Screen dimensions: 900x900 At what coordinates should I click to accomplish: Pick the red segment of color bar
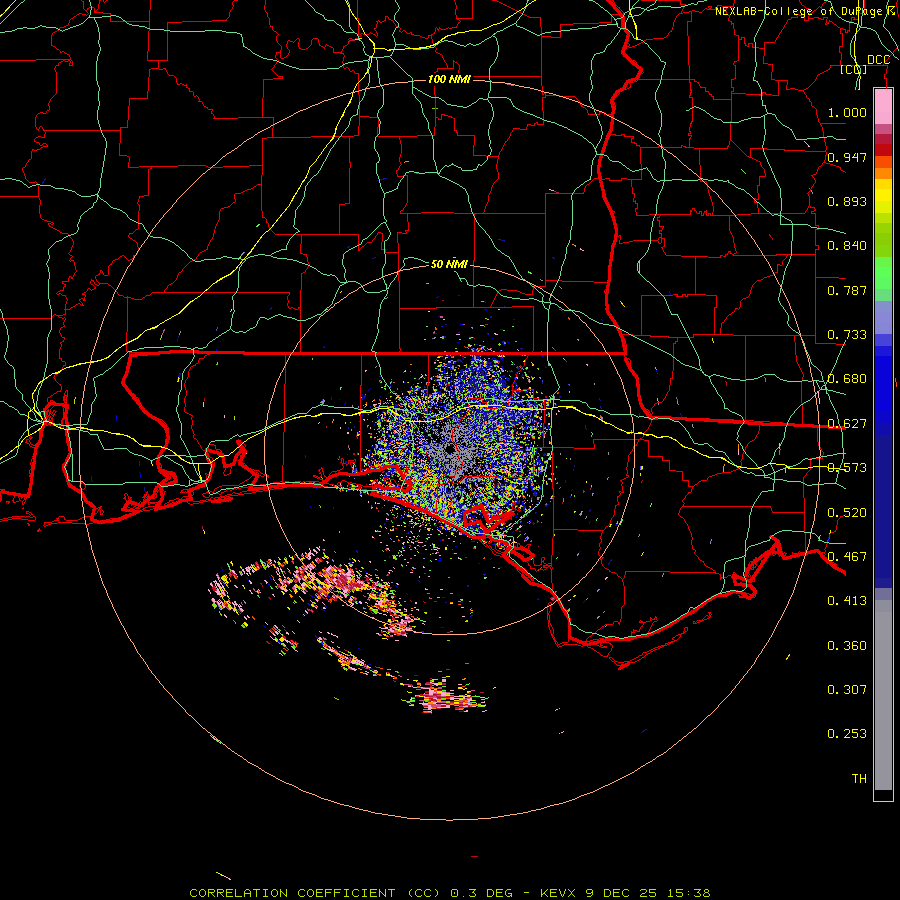883,149
